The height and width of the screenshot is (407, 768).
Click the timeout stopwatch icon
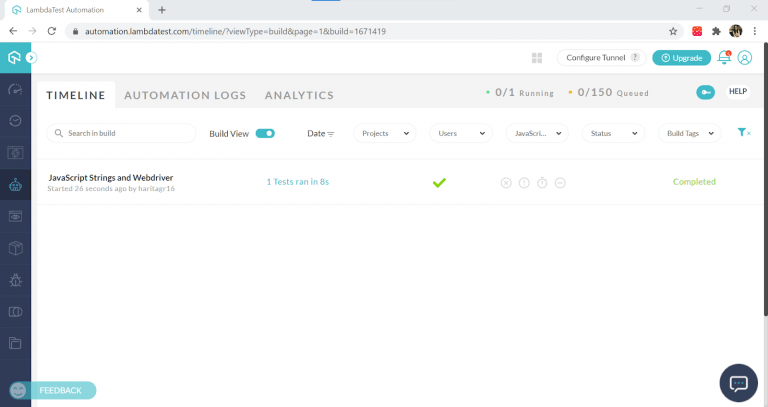point(542,183)
